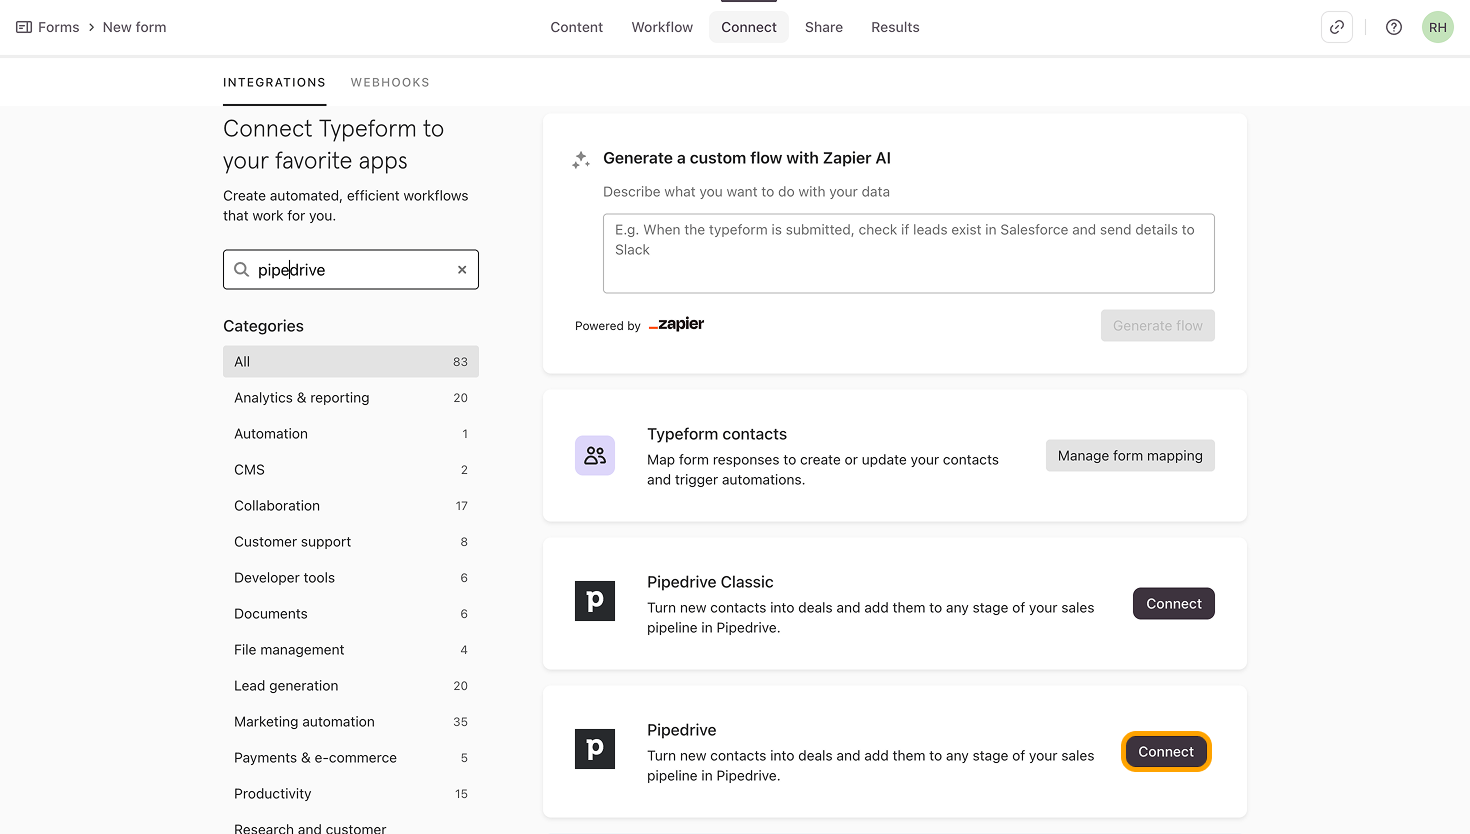Screen dimensions: 1470x834
Task: Click the 'Powered by' label
Action: coord(608,326)
